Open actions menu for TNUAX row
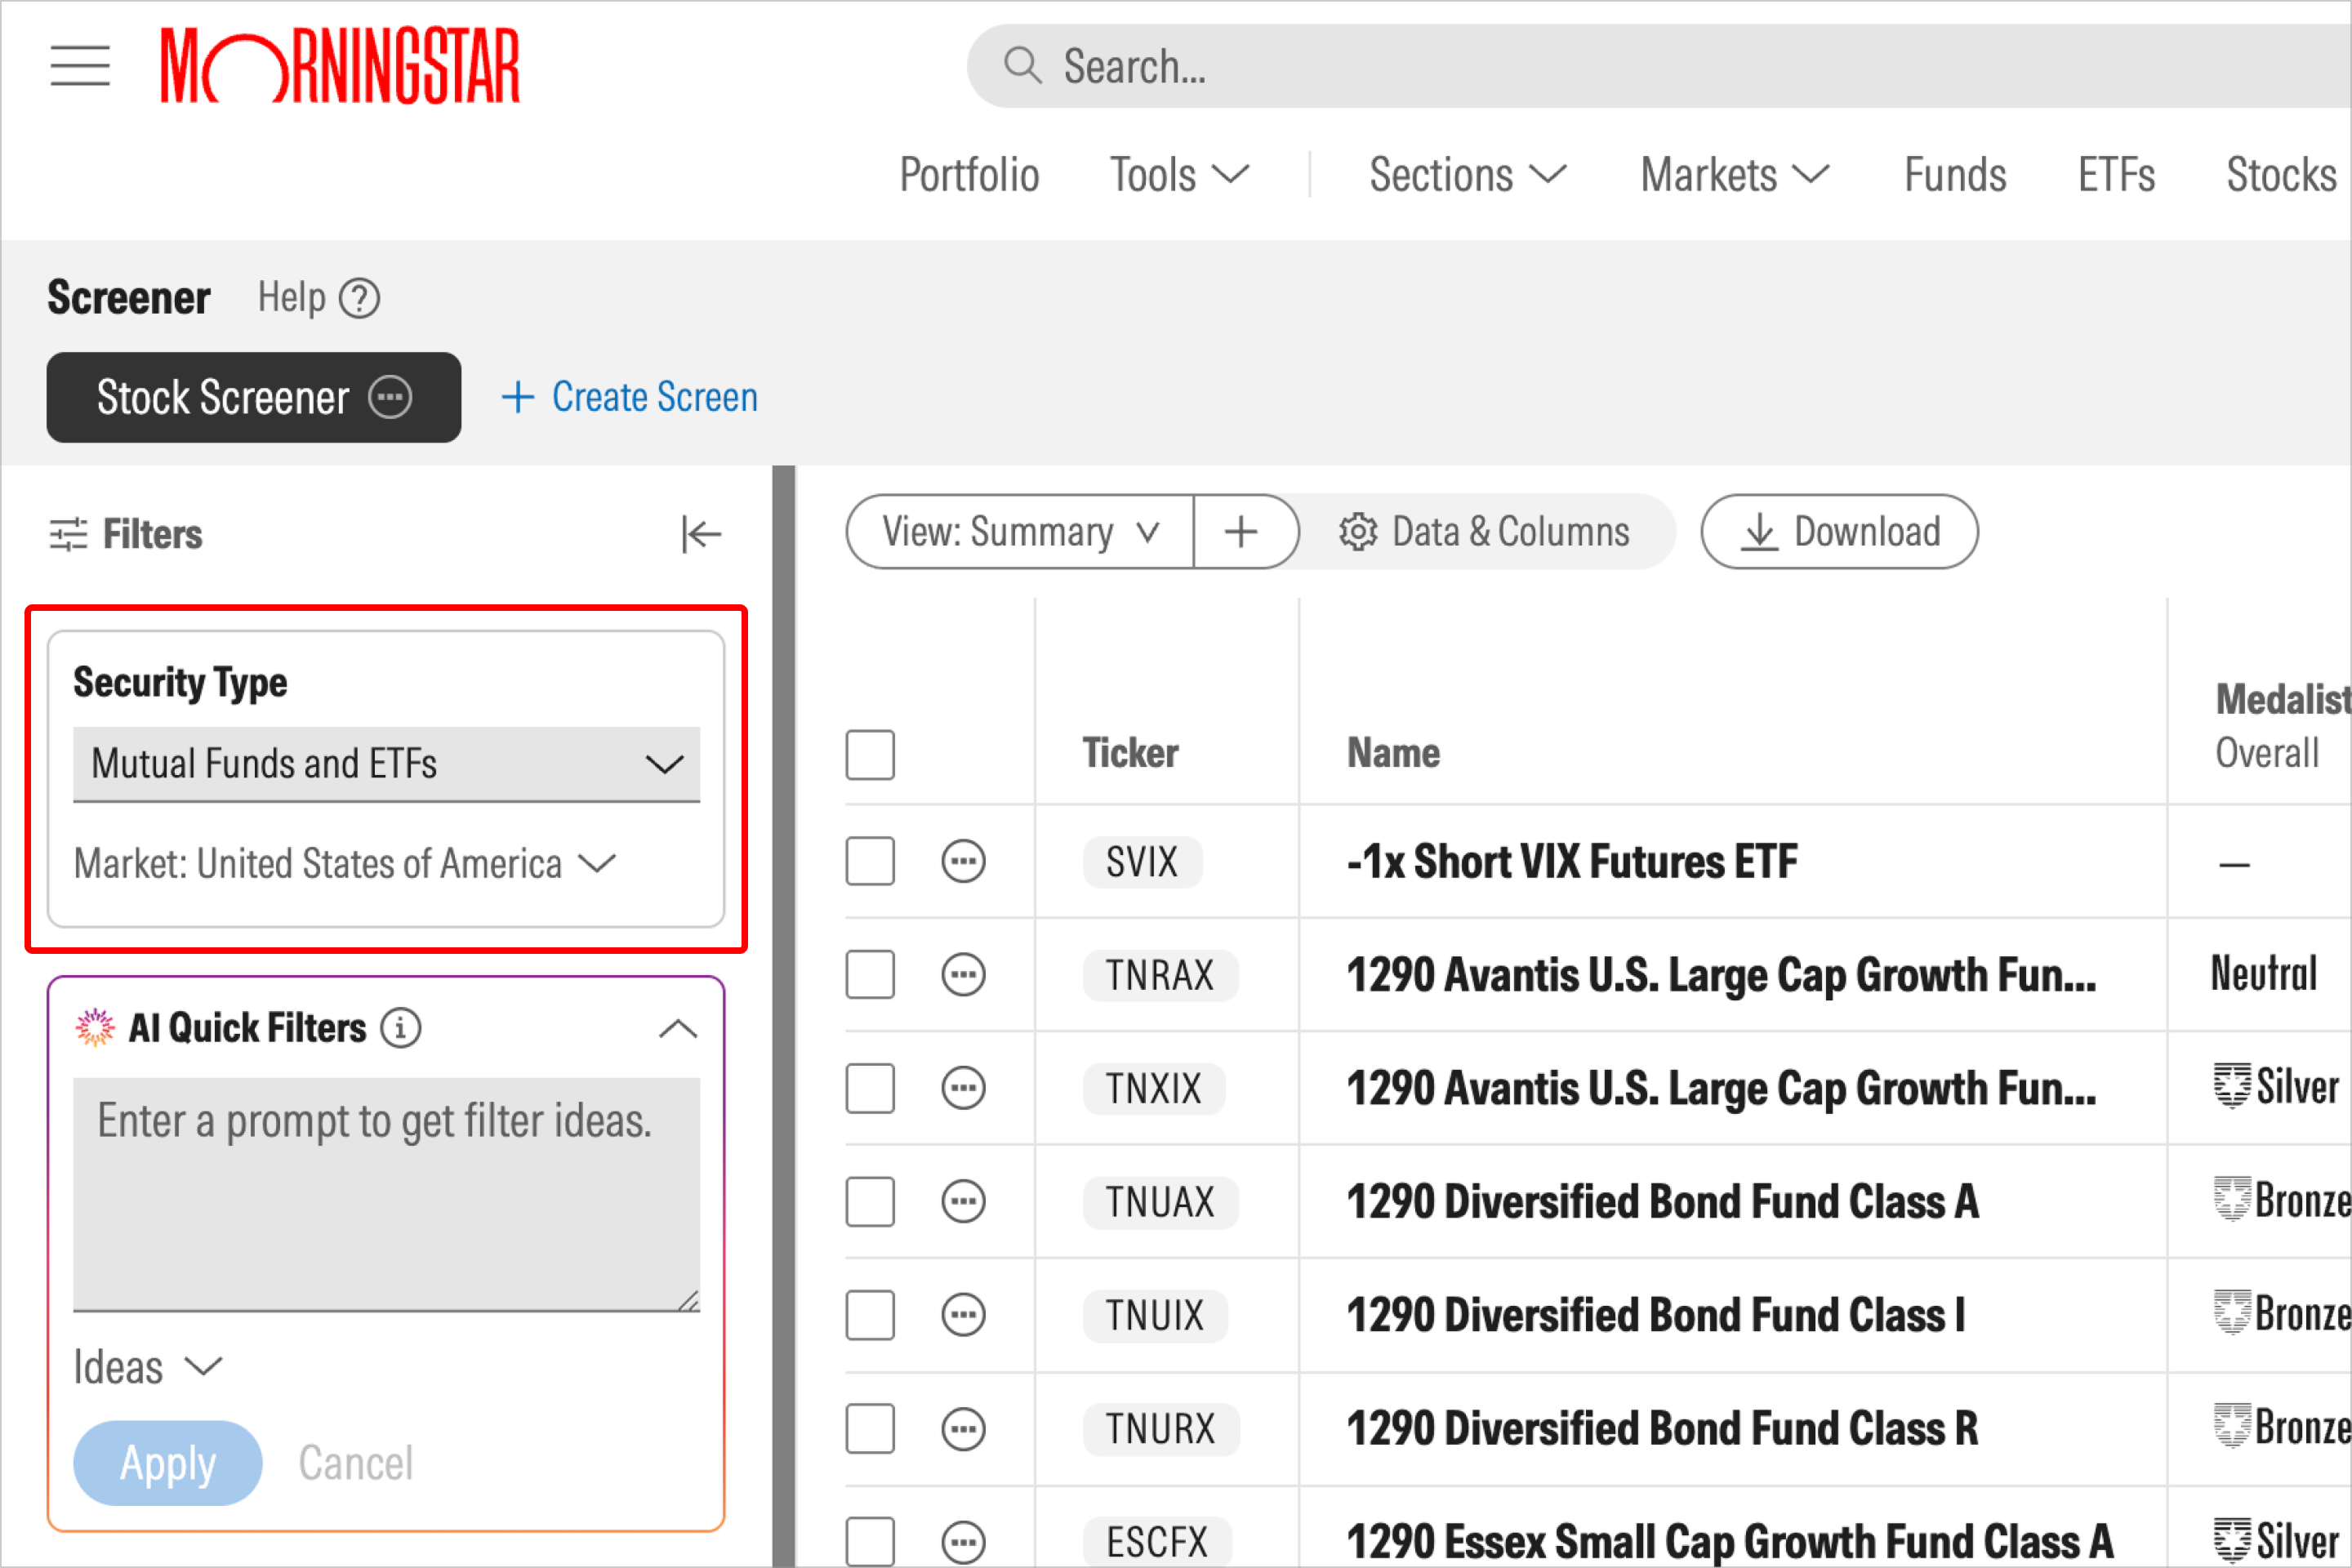The image size is (2352, 1568). (964, 1201)
